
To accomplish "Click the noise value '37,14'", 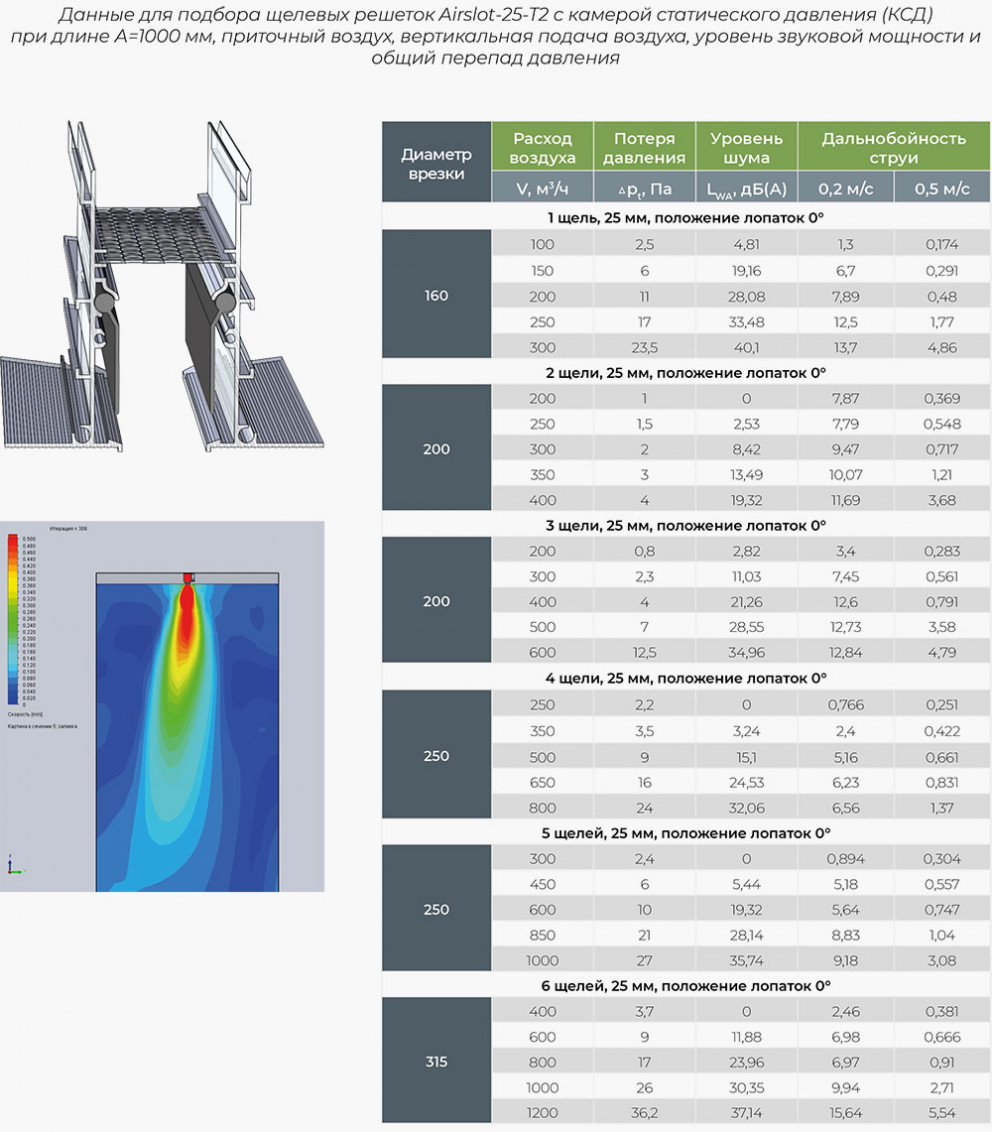I will (746, 1113).
